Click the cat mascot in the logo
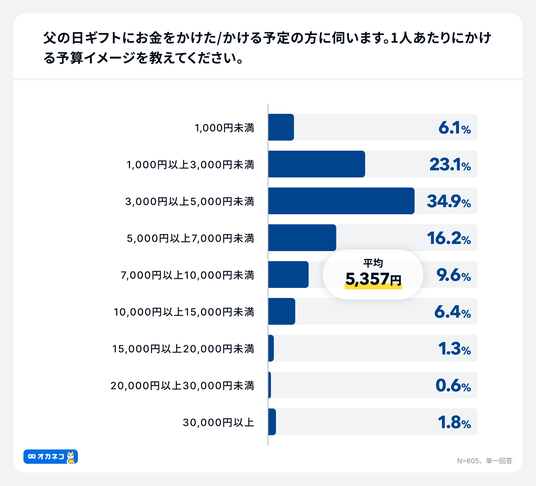The height and width of the screenshot is (486, 536). pos(71,457)
